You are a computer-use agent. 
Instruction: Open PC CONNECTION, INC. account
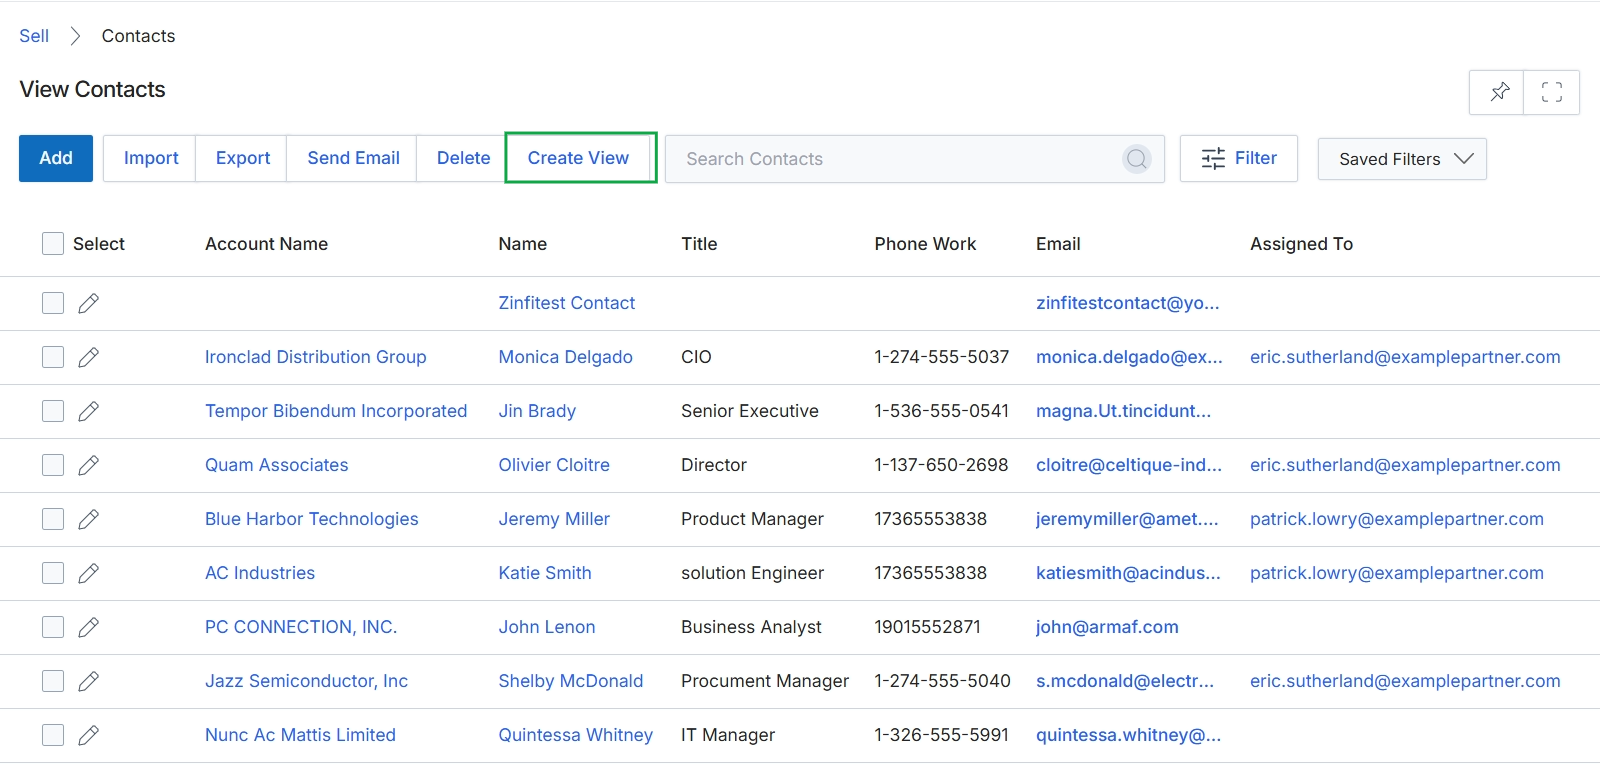tap(301, 627)
